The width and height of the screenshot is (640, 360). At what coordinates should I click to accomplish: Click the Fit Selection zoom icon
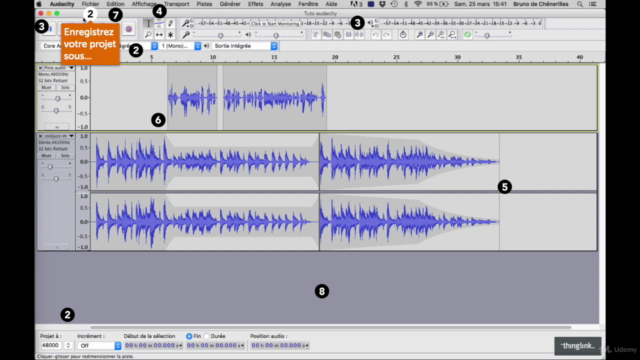click(x=441, y=35)
